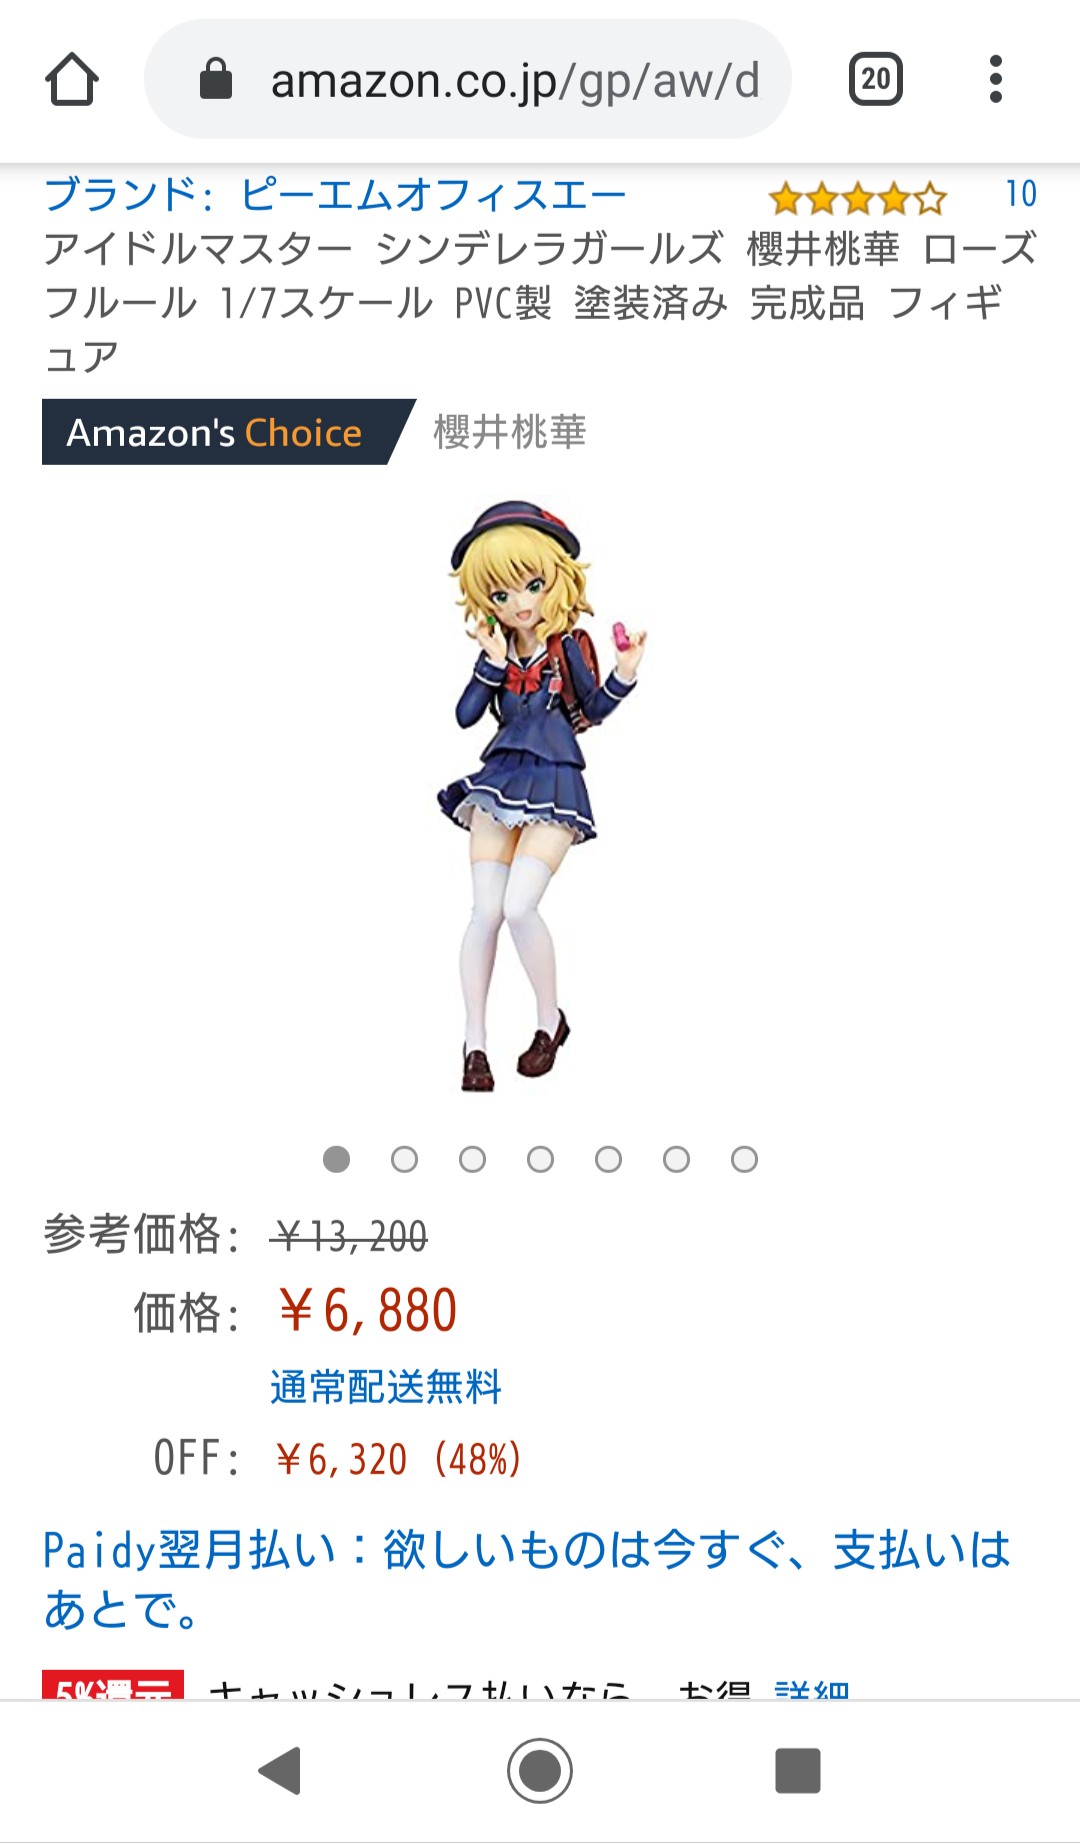Tap the browser home icon

pos(72,79)
